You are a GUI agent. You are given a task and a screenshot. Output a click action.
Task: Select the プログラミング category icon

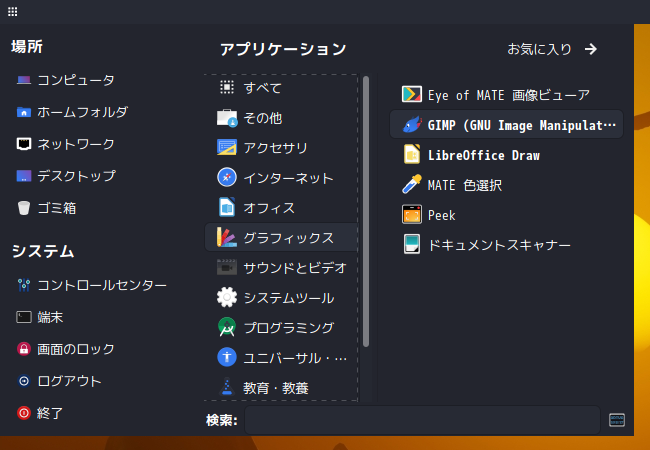[x=227, y=327]
